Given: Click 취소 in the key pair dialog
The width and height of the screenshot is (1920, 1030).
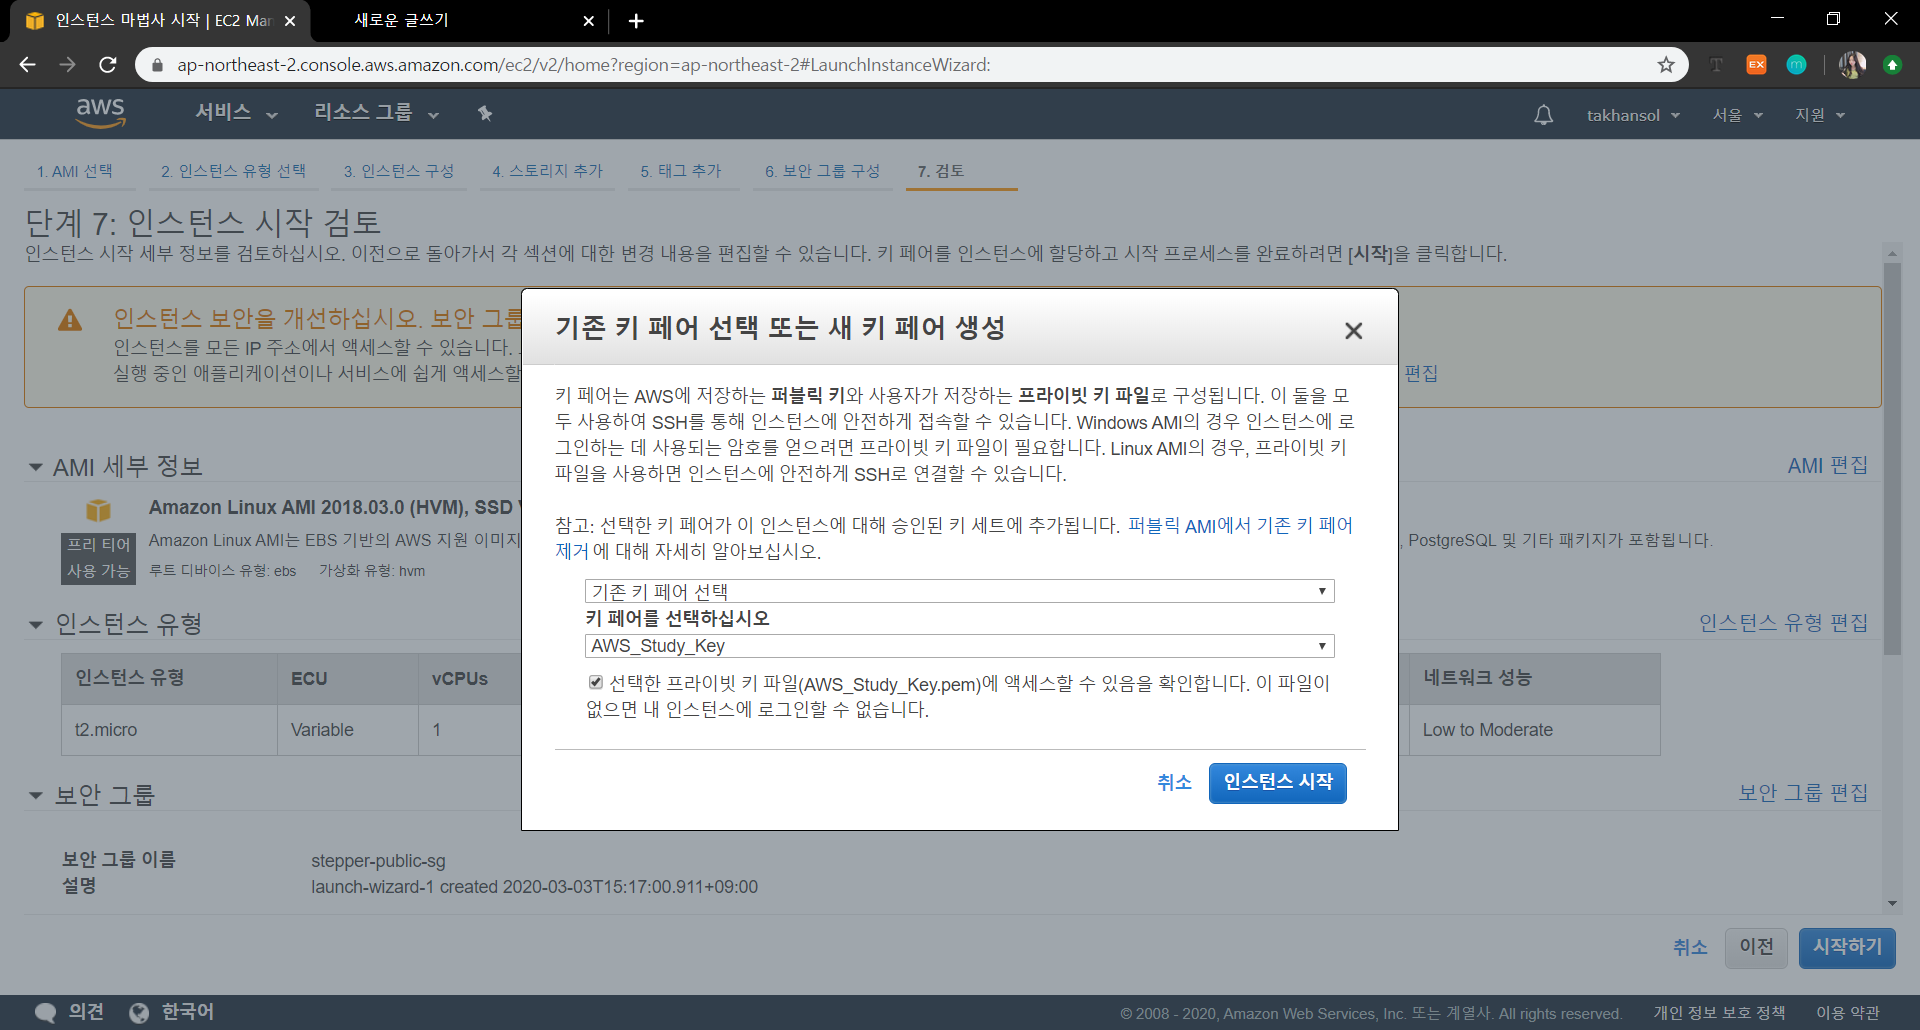Looking at the screenshot, I should point(1174,783).
